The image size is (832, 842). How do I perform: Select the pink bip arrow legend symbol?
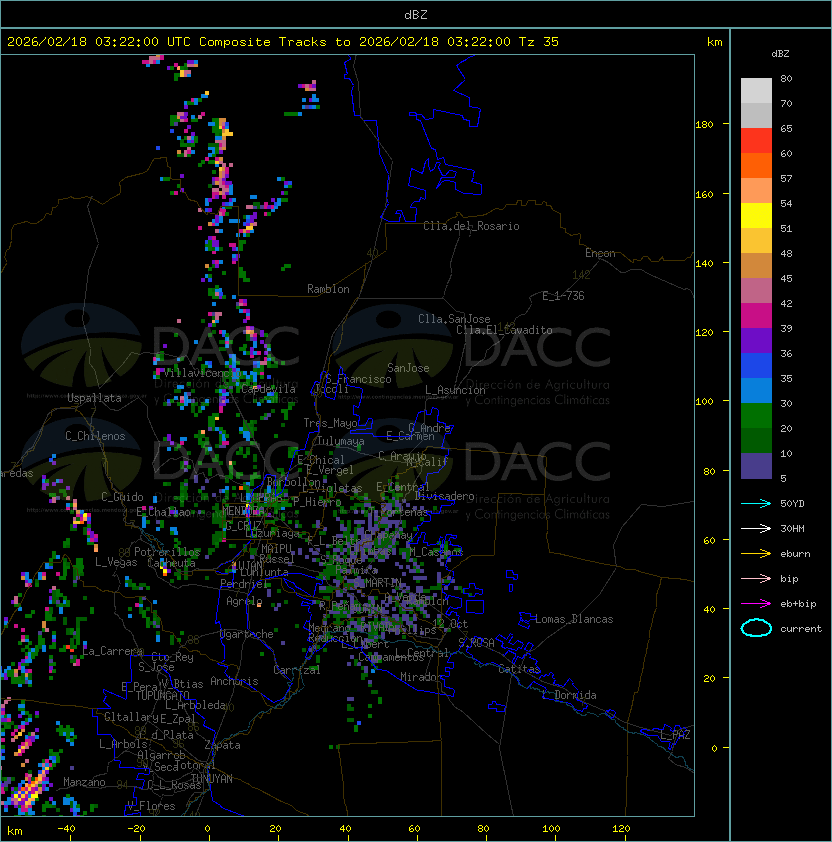click(756, 578)
